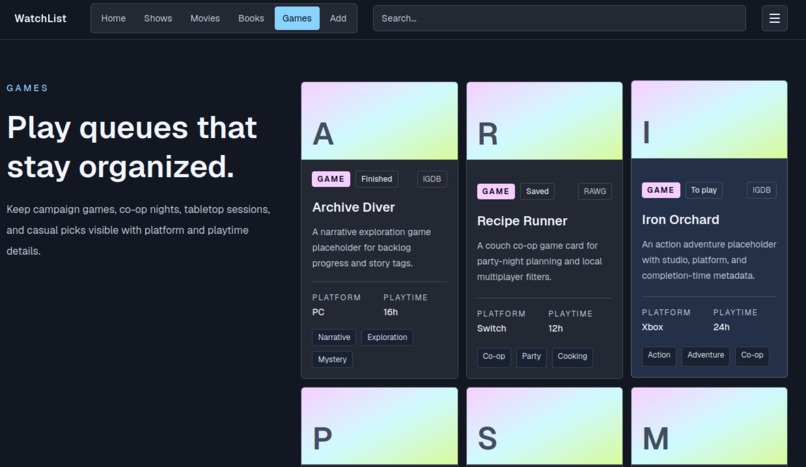
Task: Open the Recipe Runner cover thumbnail
Action: pyautogui.click(x=544, y=121)
